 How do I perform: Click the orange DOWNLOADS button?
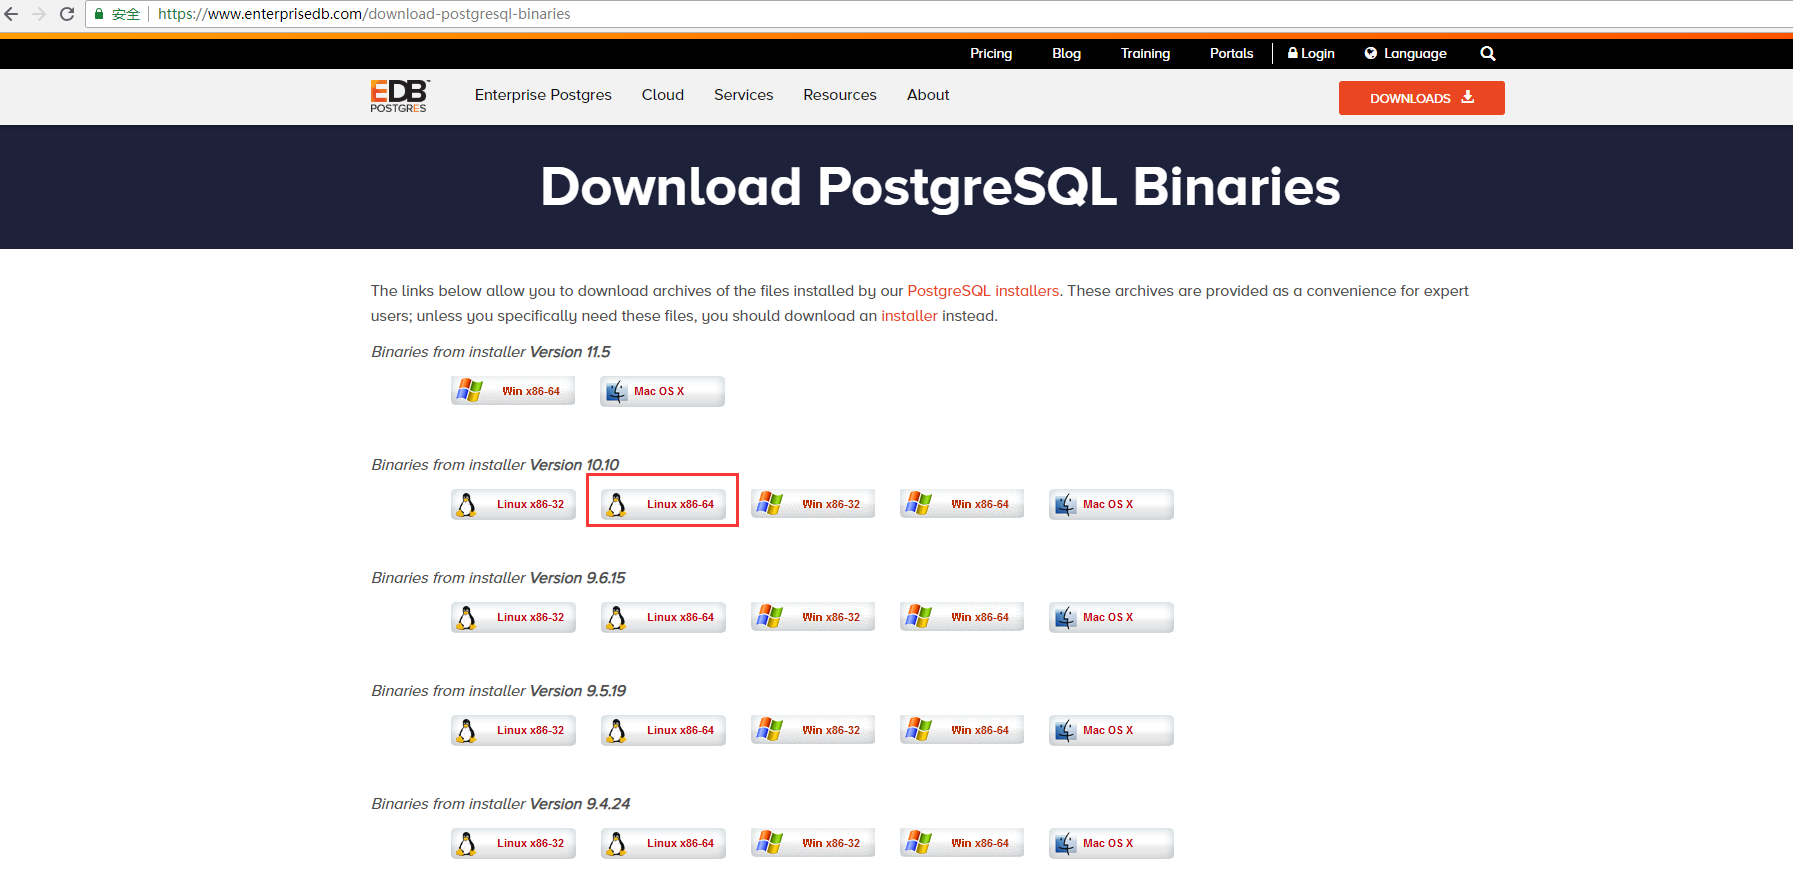tap(1421, 98)
